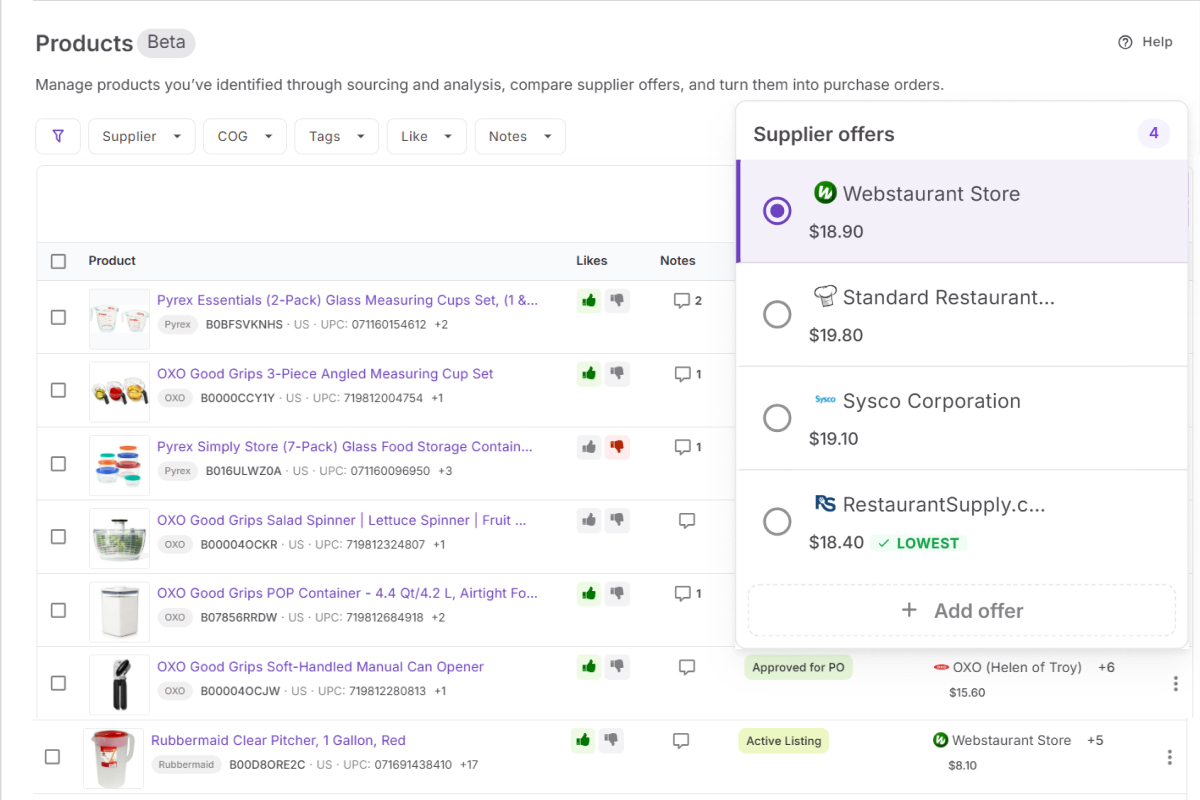The height and width of the screenshot is (800, 1200).
Task: Select RestaurantSupply lowest offer radio button
Action: coord(777,521)
